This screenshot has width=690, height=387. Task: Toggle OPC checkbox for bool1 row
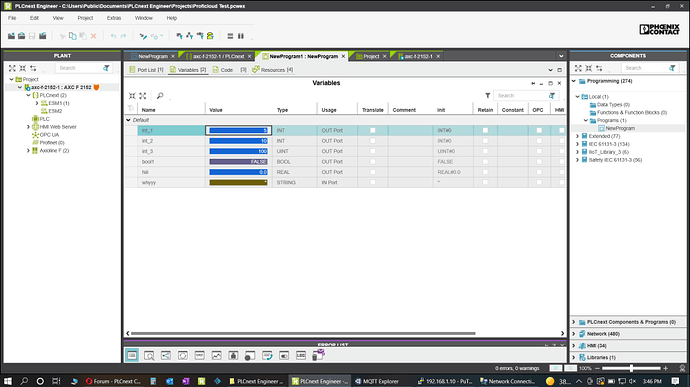(539, 162)
